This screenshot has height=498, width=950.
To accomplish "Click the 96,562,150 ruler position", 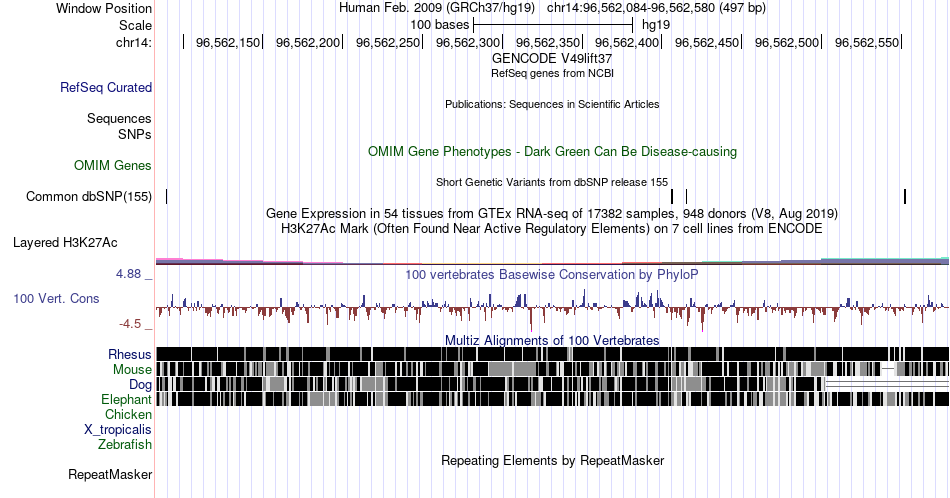I will pyautogui.click(x=227, y=42).
